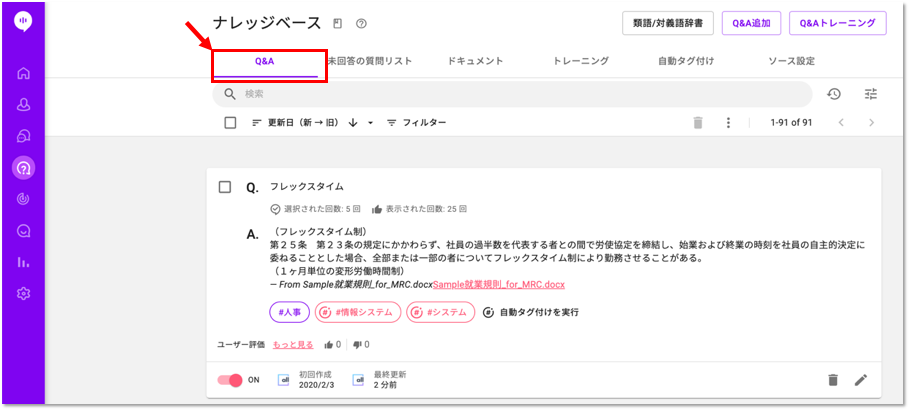The width and height of the screenshot is (910, 411).
Task: Click the ナレッジベース page title
Action: (266, 23)
